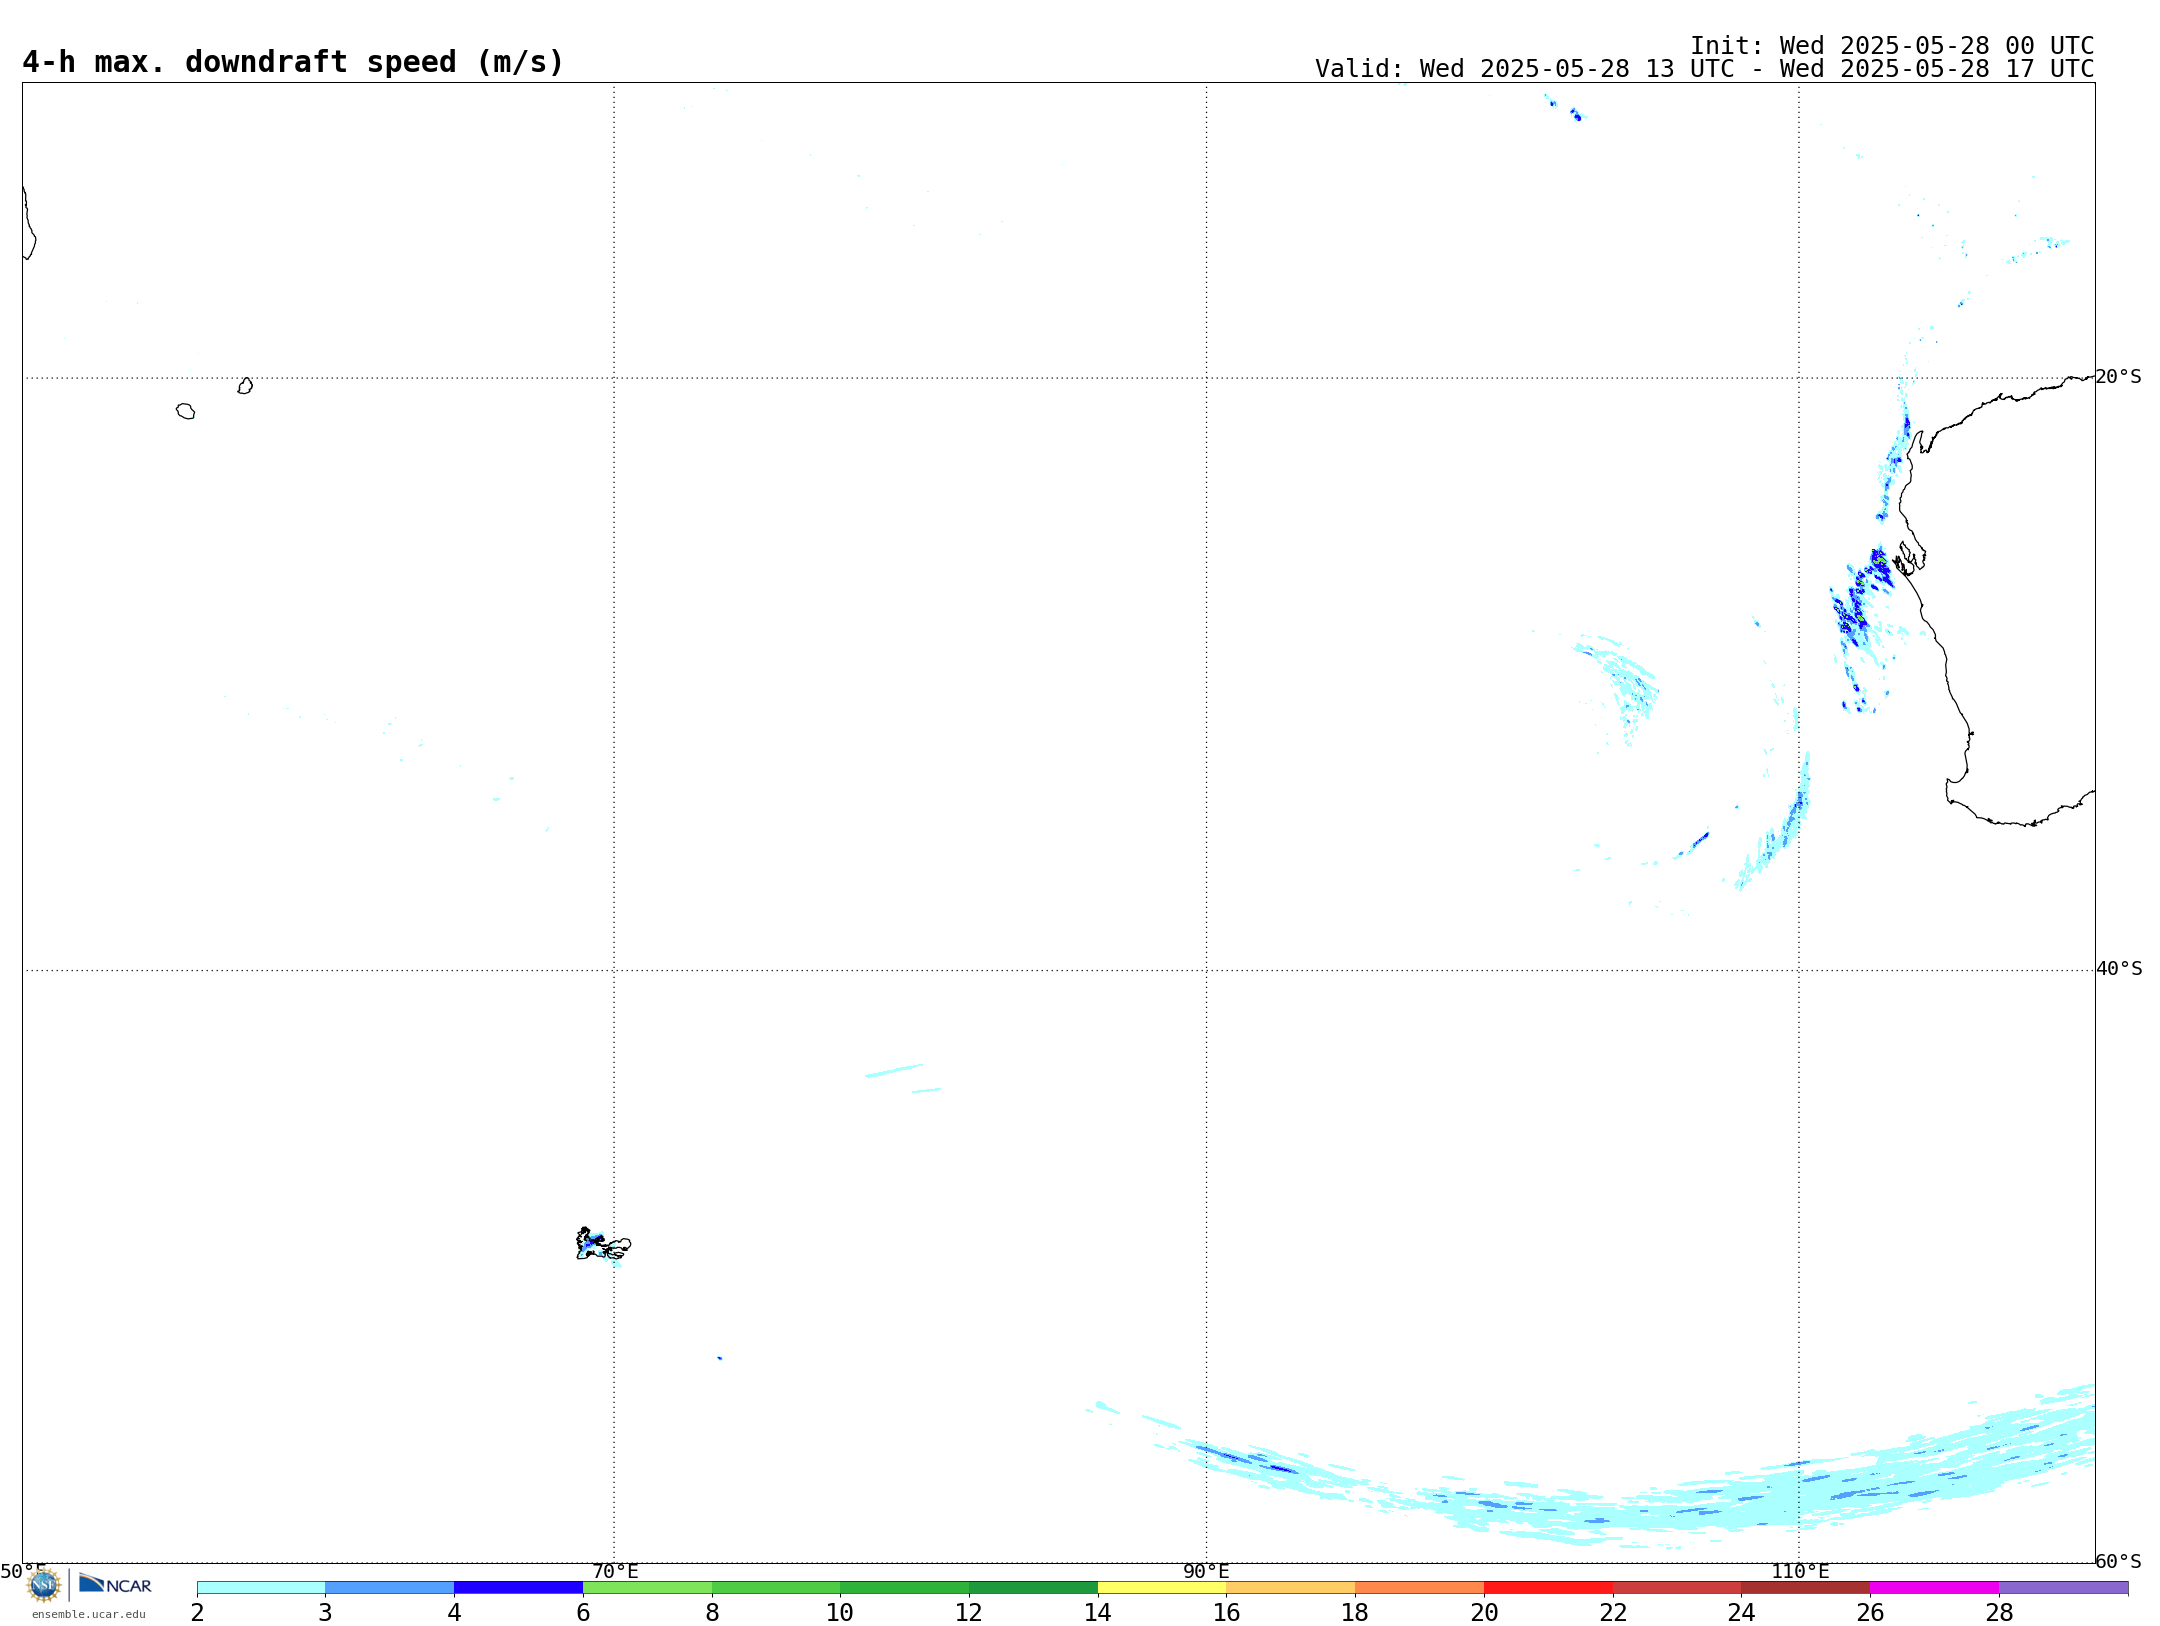Click the Mauritius island outline near 20°S
The image size is (2160, 1626).
(245, 386)
